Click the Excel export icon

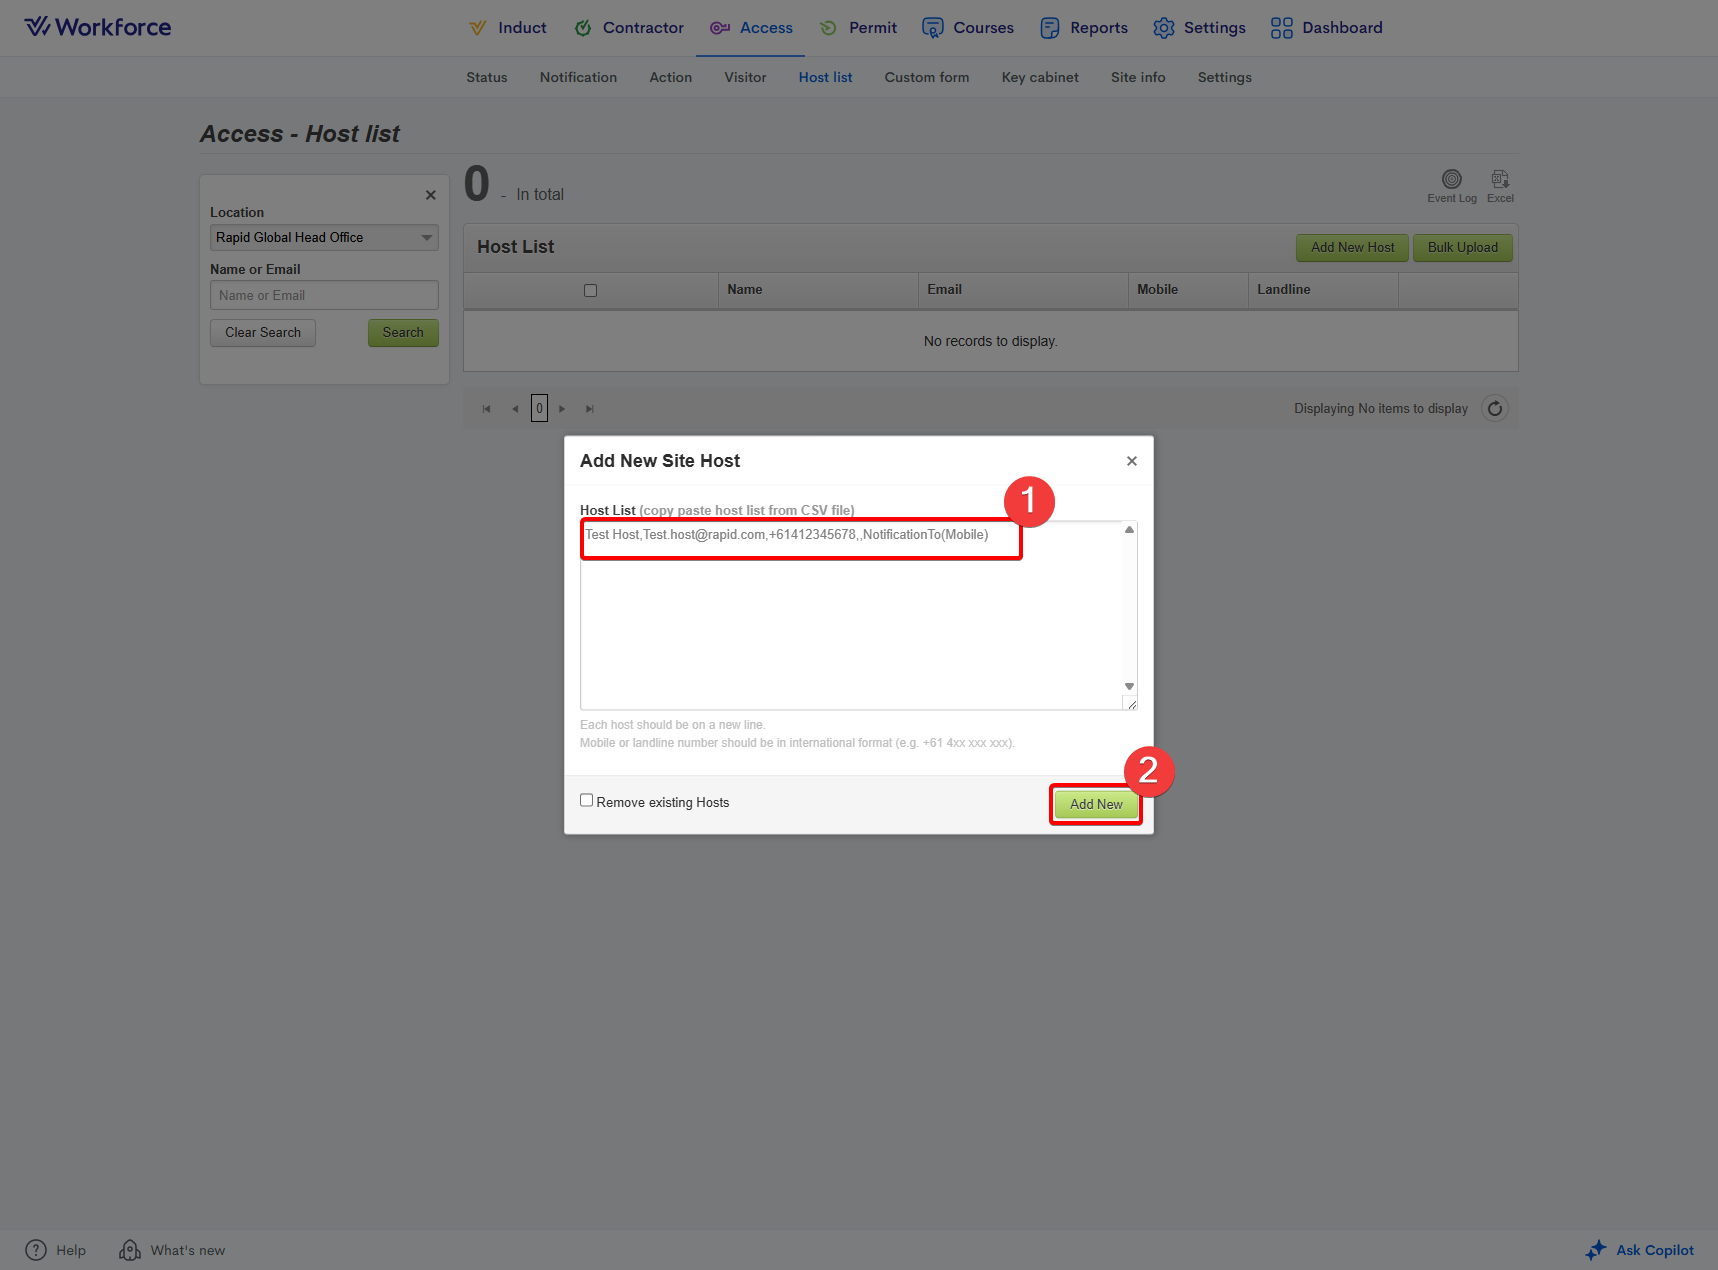coord(1499,180)
